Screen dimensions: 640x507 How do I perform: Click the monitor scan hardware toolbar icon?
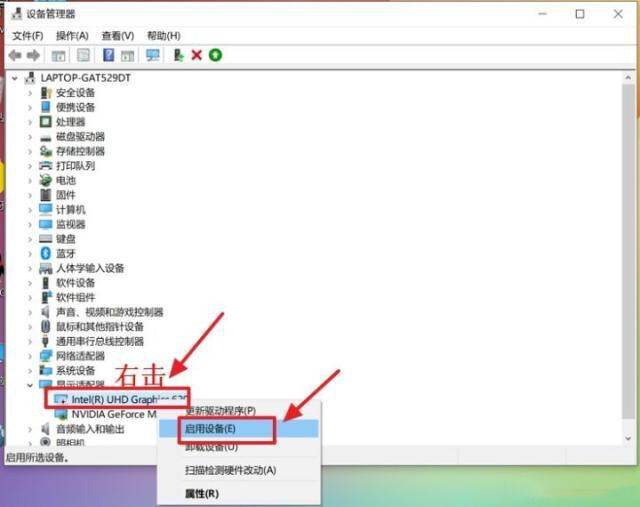[153, 55]
